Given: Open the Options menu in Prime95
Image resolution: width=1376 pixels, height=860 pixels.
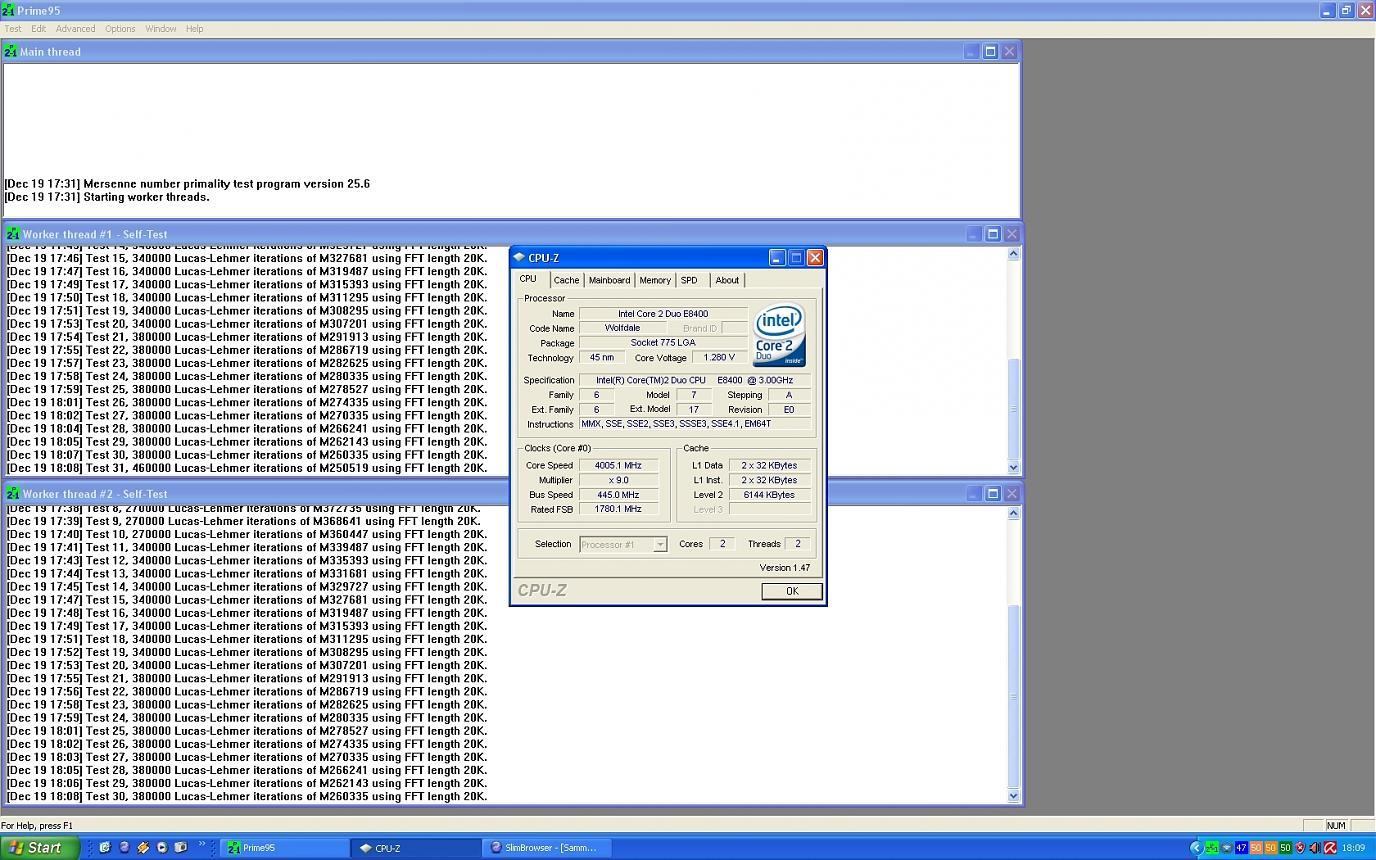Looking at the screenshot, I should pos(120,29).
